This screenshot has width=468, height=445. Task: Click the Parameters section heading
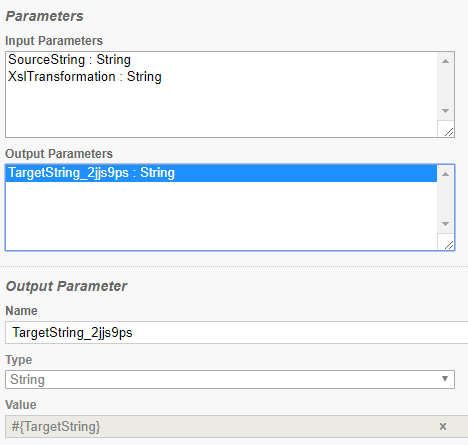click(44, 16)
